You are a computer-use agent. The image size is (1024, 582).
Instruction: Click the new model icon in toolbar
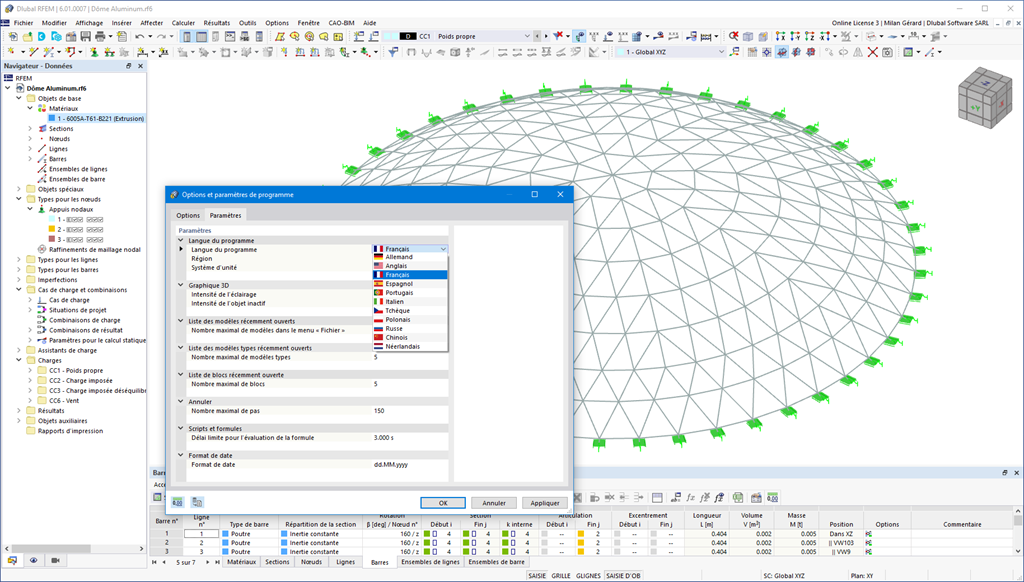coord(13,37)
